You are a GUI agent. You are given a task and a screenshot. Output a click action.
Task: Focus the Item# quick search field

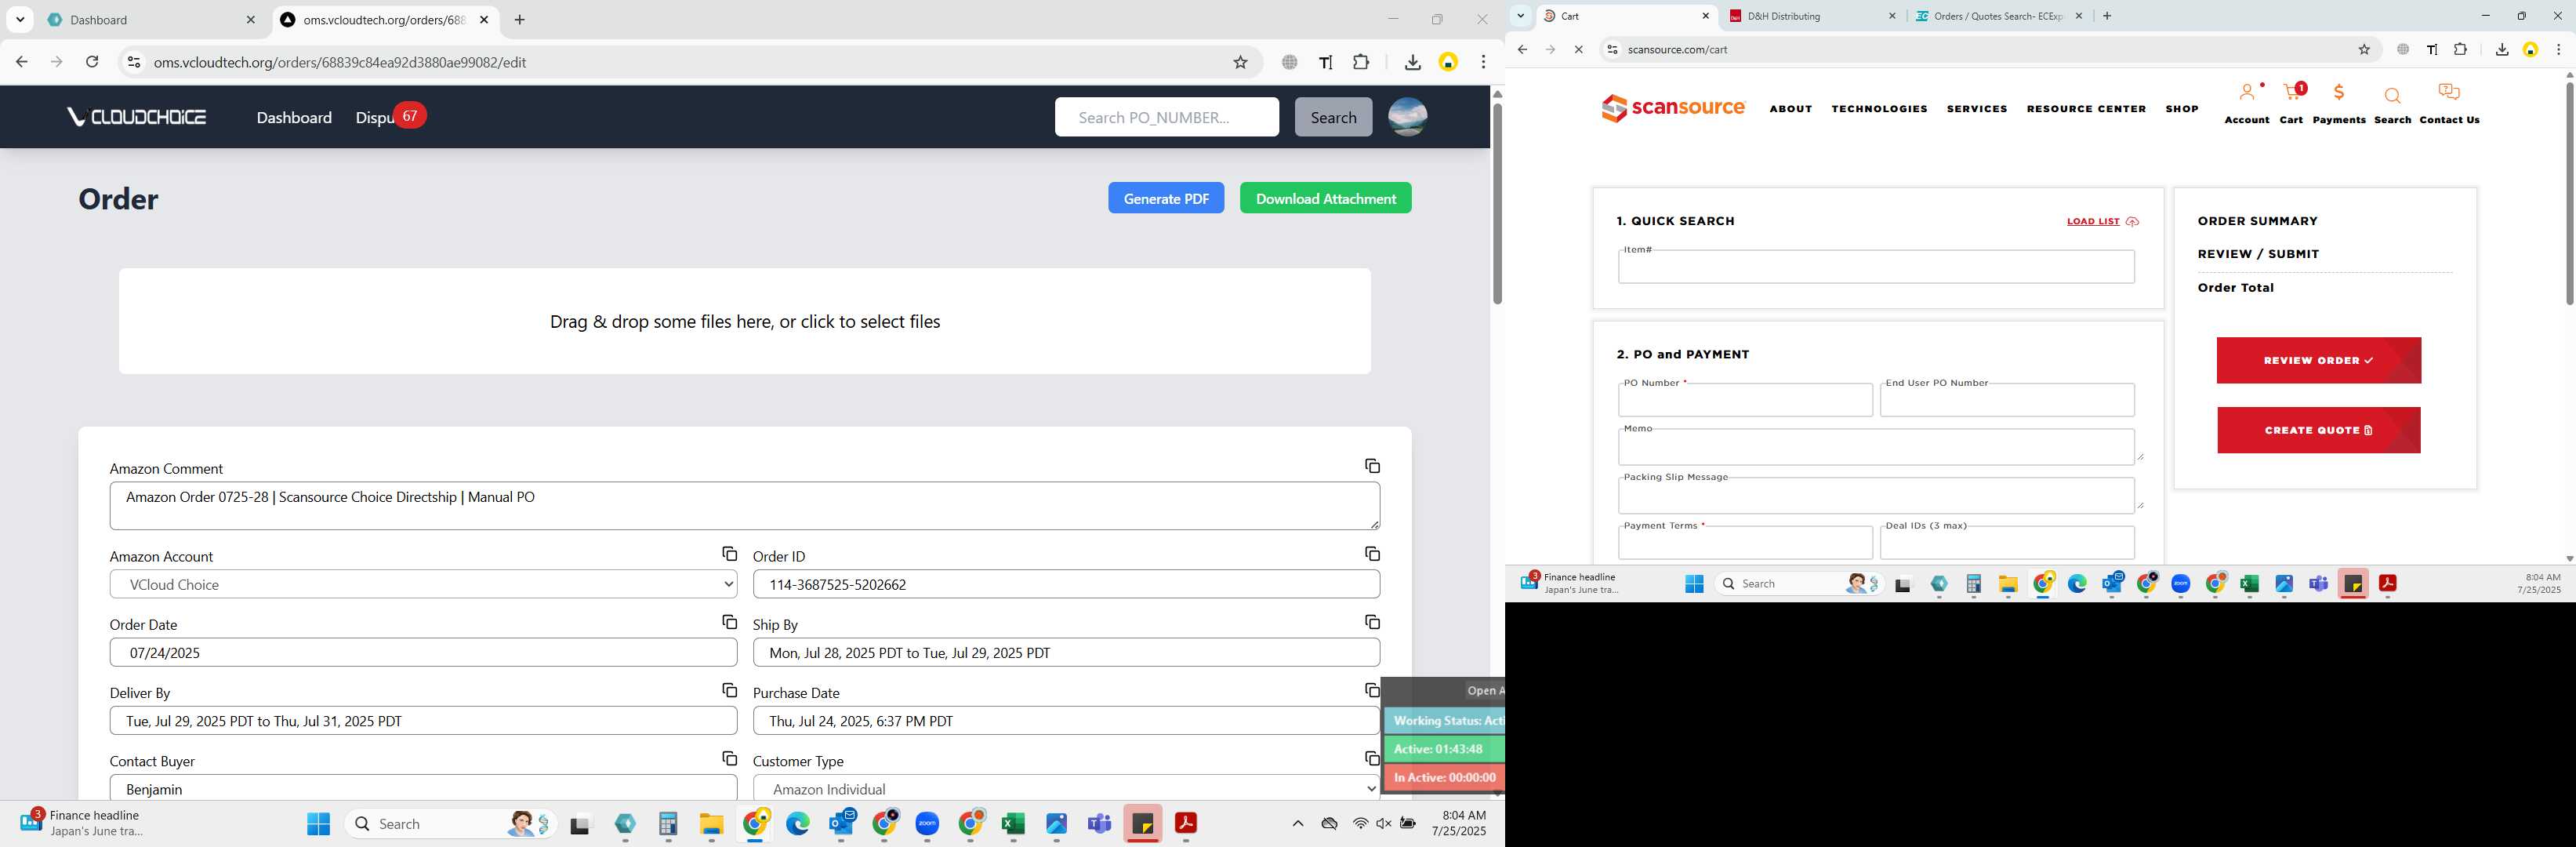point(1876,267)
